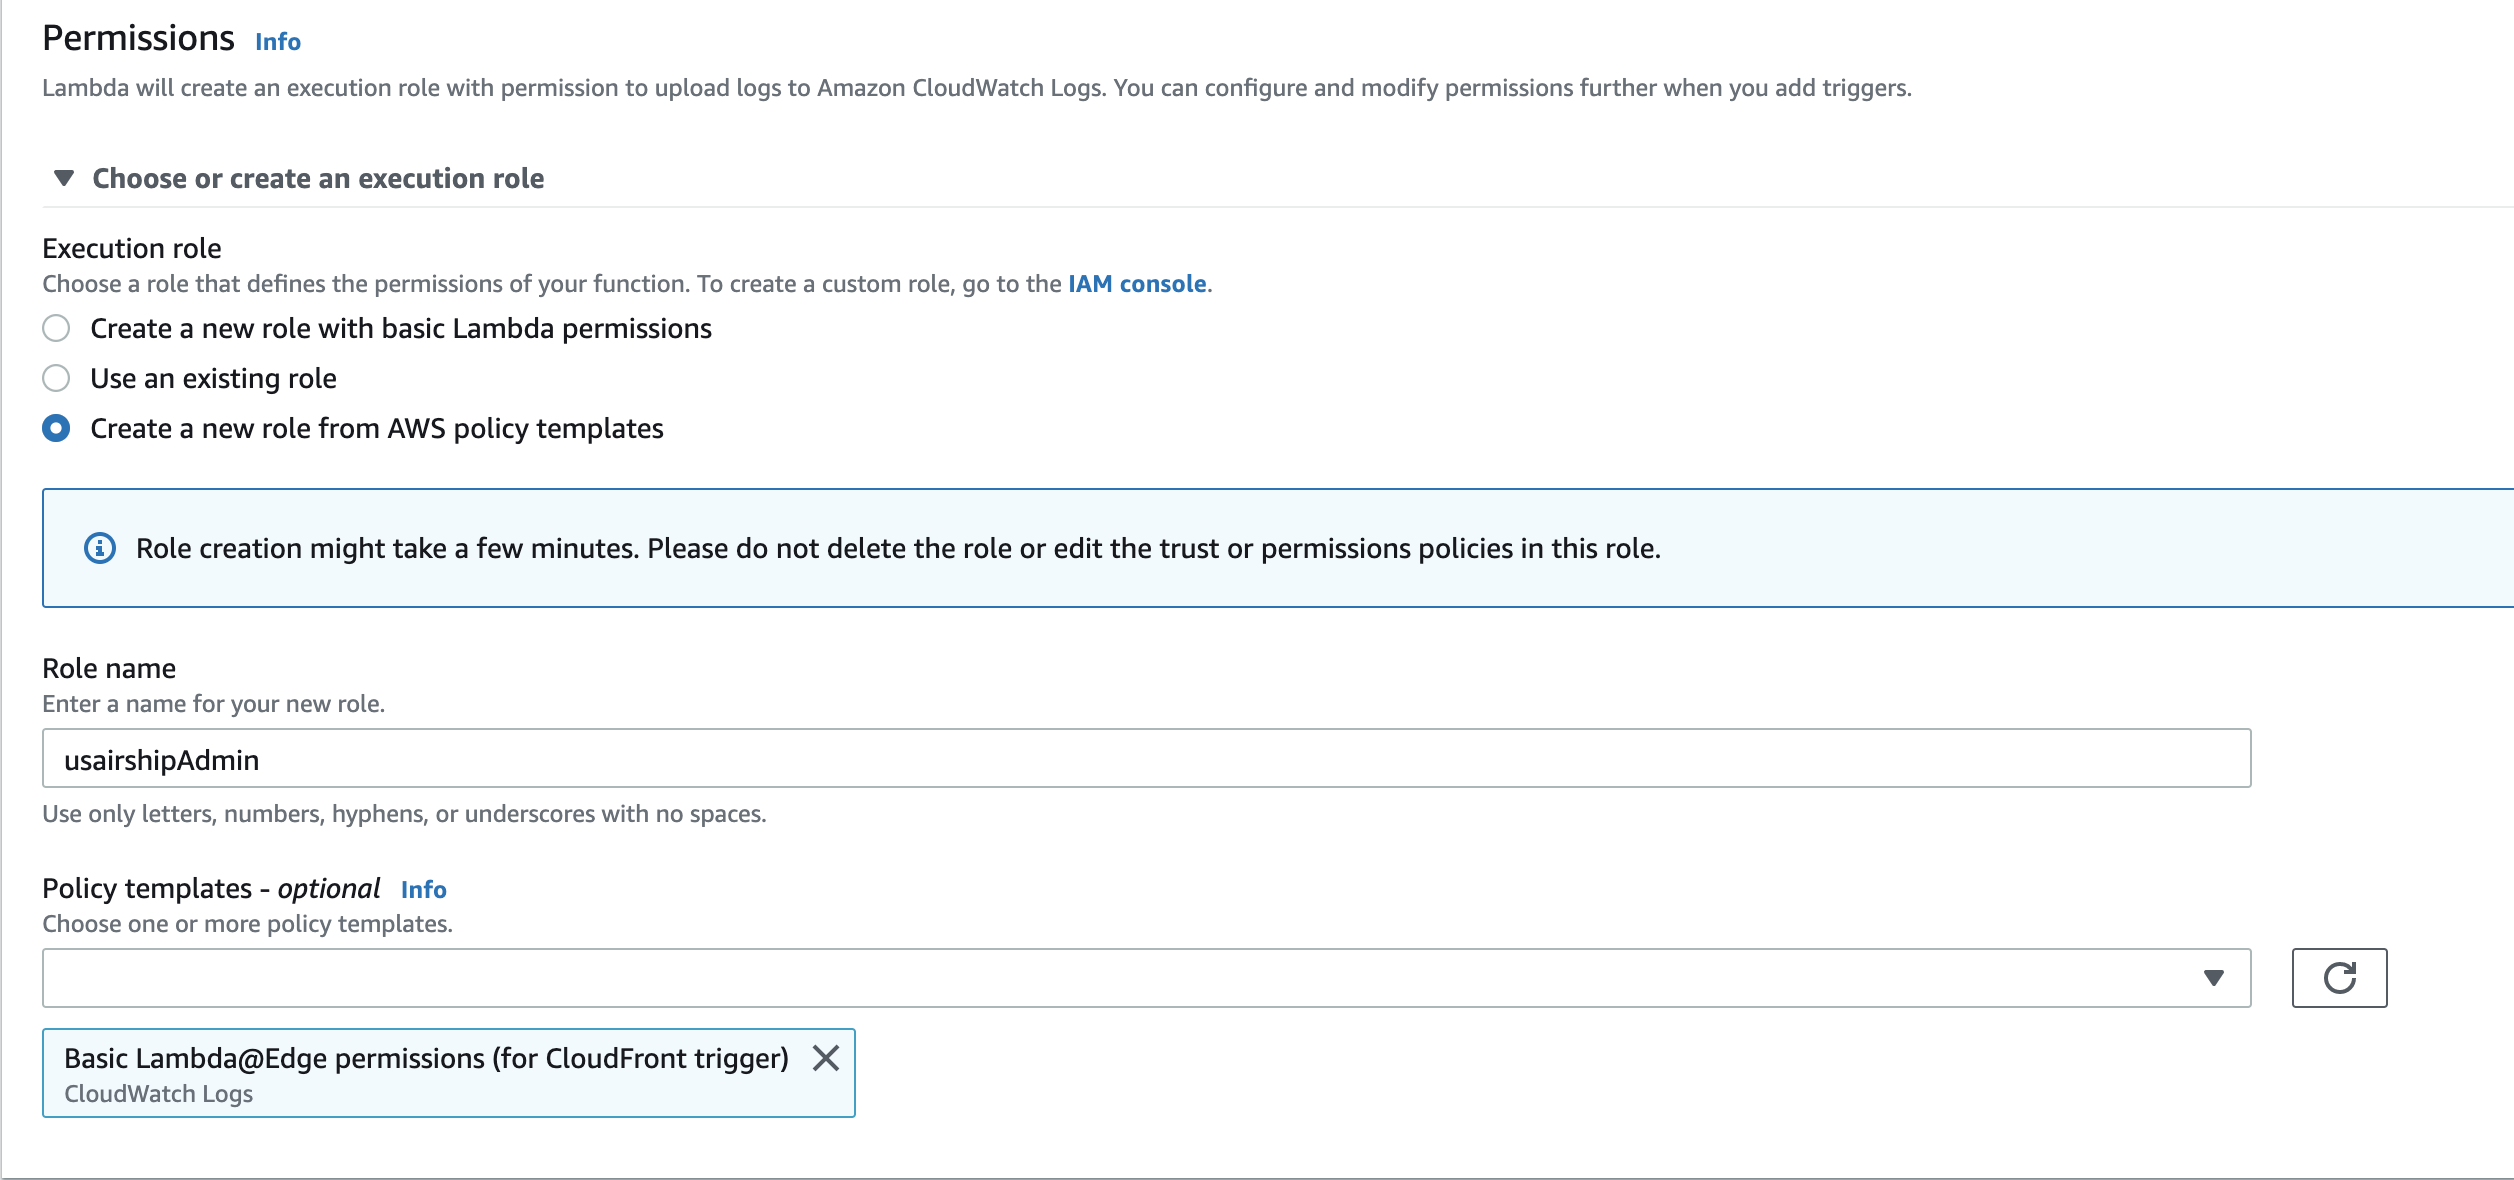Click the refresh policy templates button
Image resolution: width=2514 pixels, height=1180 pixels.
[x=2339, y=977]
